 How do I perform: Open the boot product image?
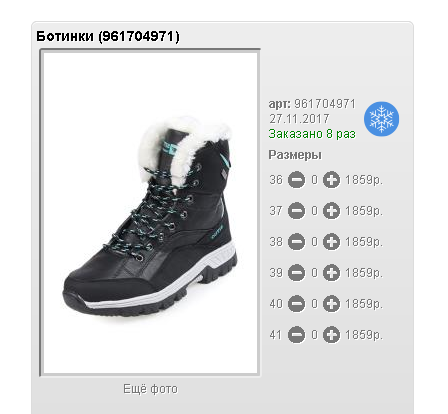[x=150, y=213]
